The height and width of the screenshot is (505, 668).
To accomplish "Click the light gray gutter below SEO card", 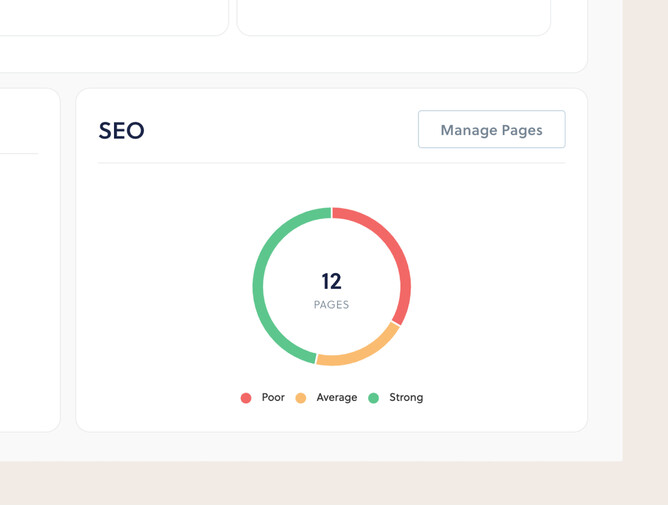I will point(331,446).
